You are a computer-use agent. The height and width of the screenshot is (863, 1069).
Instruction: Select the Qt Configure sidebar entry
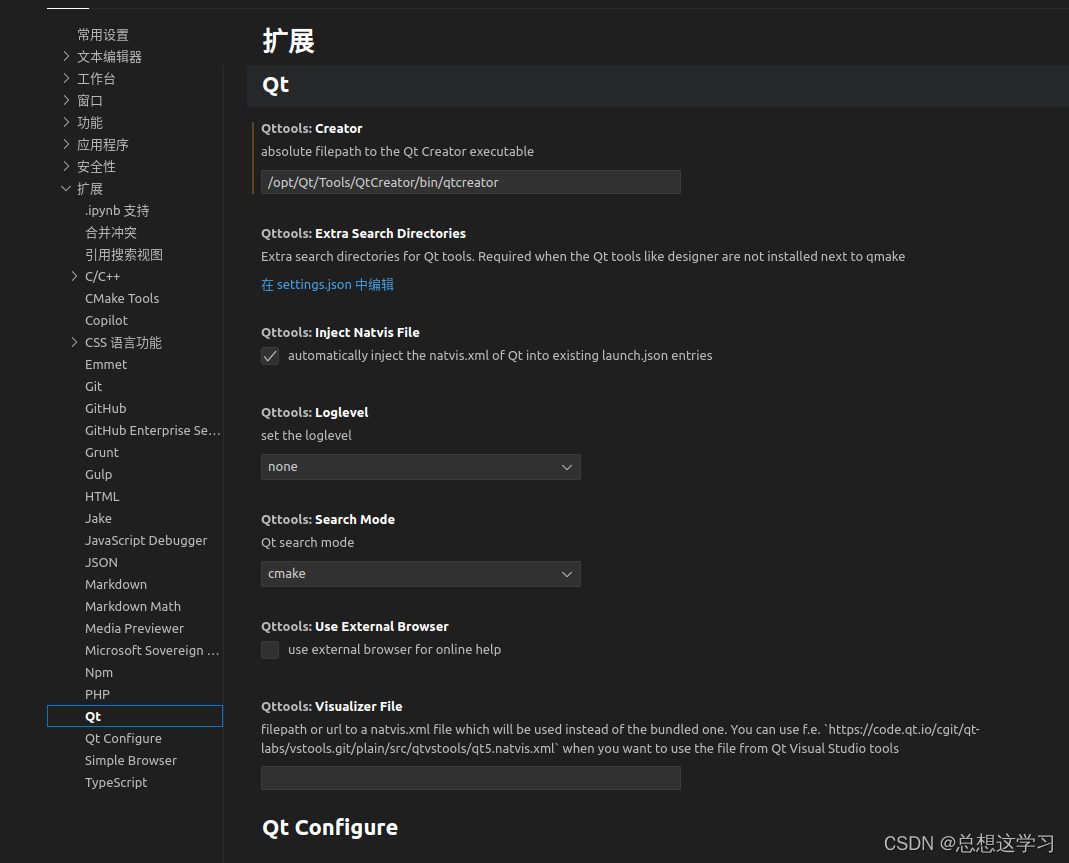tap(123, 738)
